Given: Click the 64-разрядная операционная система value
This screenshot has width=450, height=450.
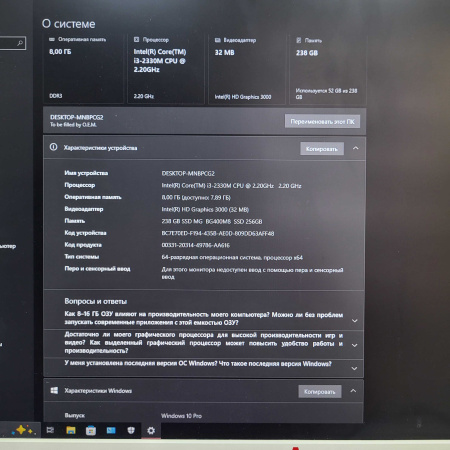Looking at the screenshot, I should 232,257.
